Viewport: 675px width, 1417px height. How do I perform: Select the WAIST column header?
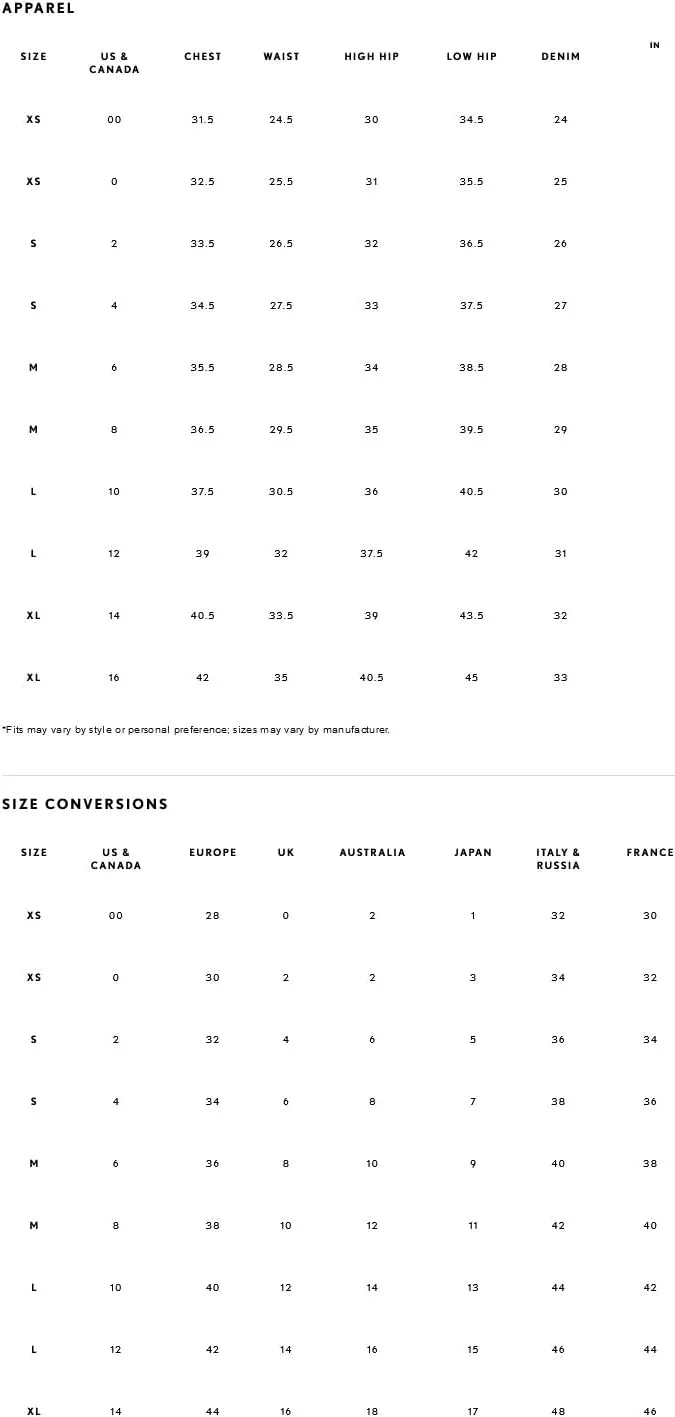point(281,57)
